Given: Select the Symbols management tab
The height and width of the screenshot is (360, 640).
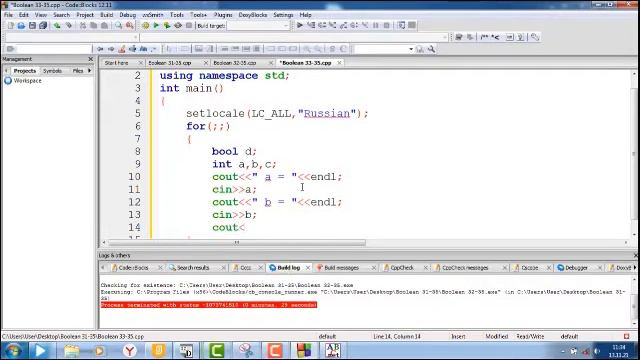Looking at the screenshot, I should click(52, 71).
